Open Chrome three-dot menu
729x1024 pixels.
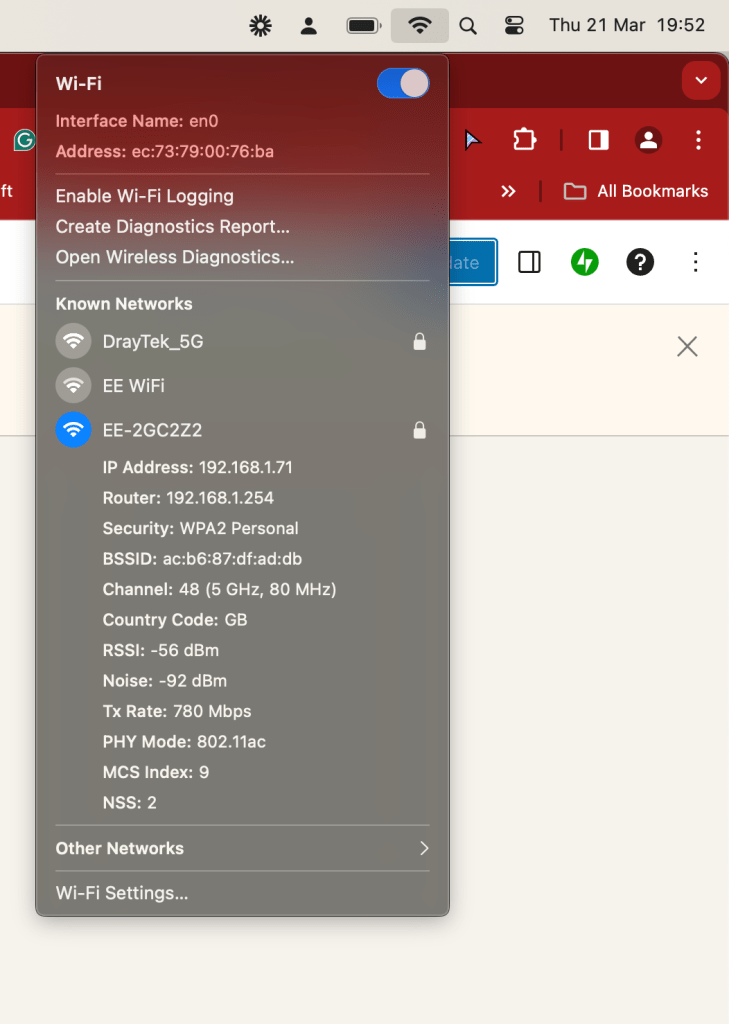coord(698,140)
